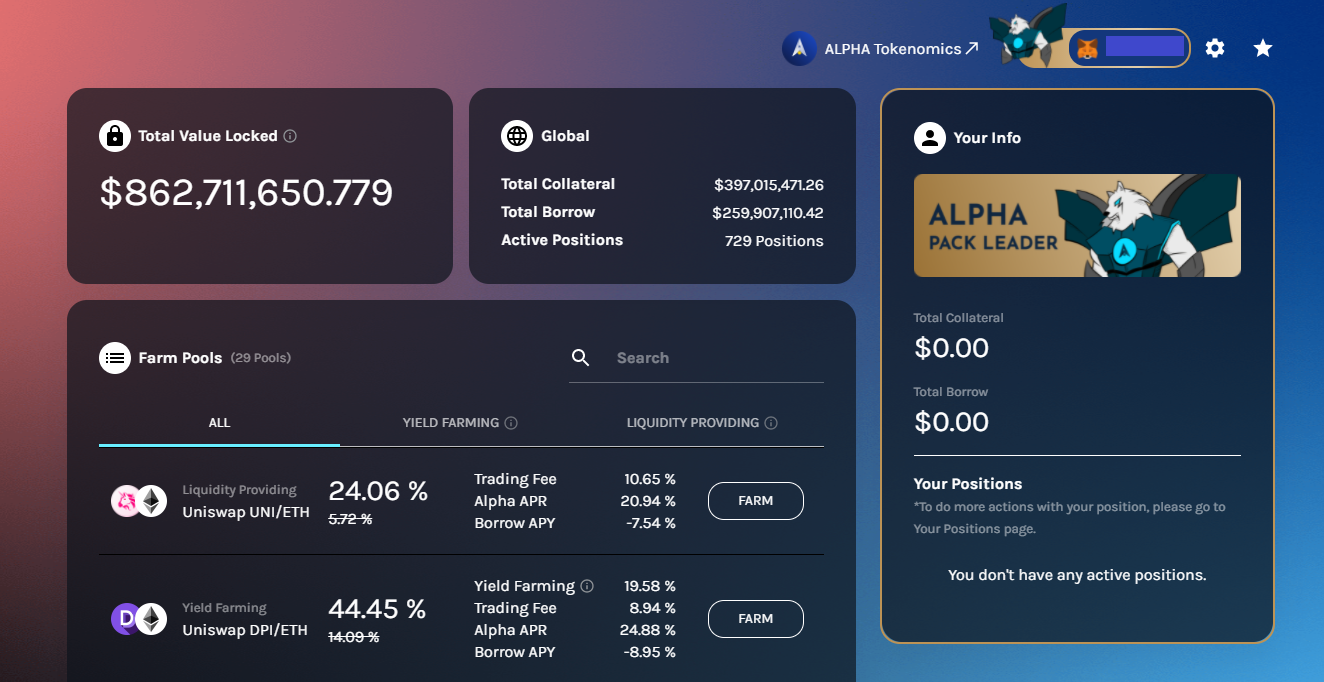This screenshot has height=682, width=1324.
Task: Show info tooltip for Total Value Locked
Action: tap(290, 136)
